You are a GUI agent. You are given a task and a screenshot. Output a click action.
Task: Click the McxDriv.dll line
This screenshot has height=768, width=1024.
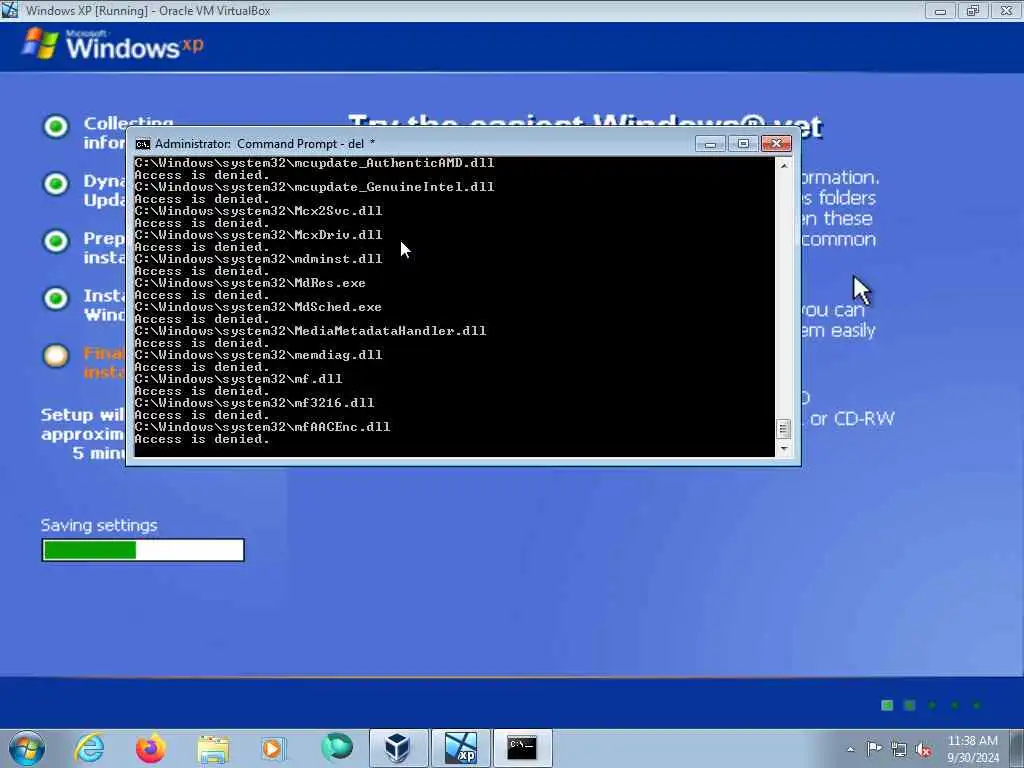click(x=258, y=234)
